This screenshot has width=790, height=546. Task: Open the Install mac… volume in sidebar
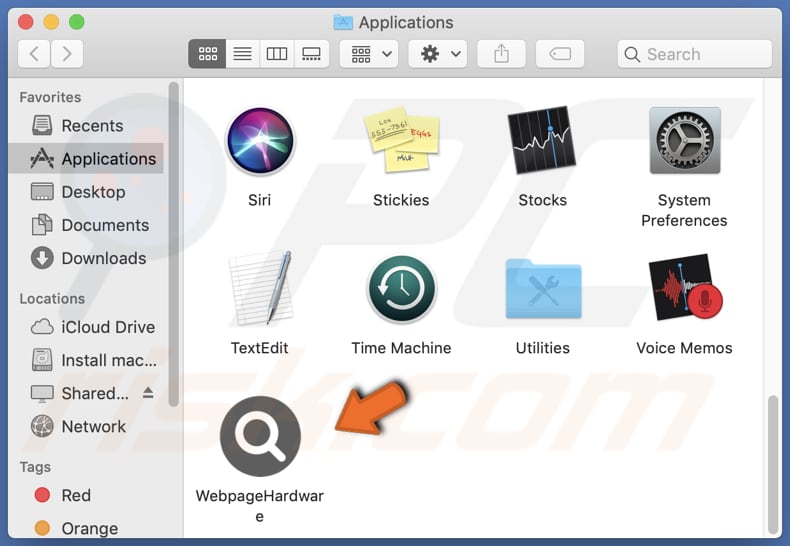point(86,360)
